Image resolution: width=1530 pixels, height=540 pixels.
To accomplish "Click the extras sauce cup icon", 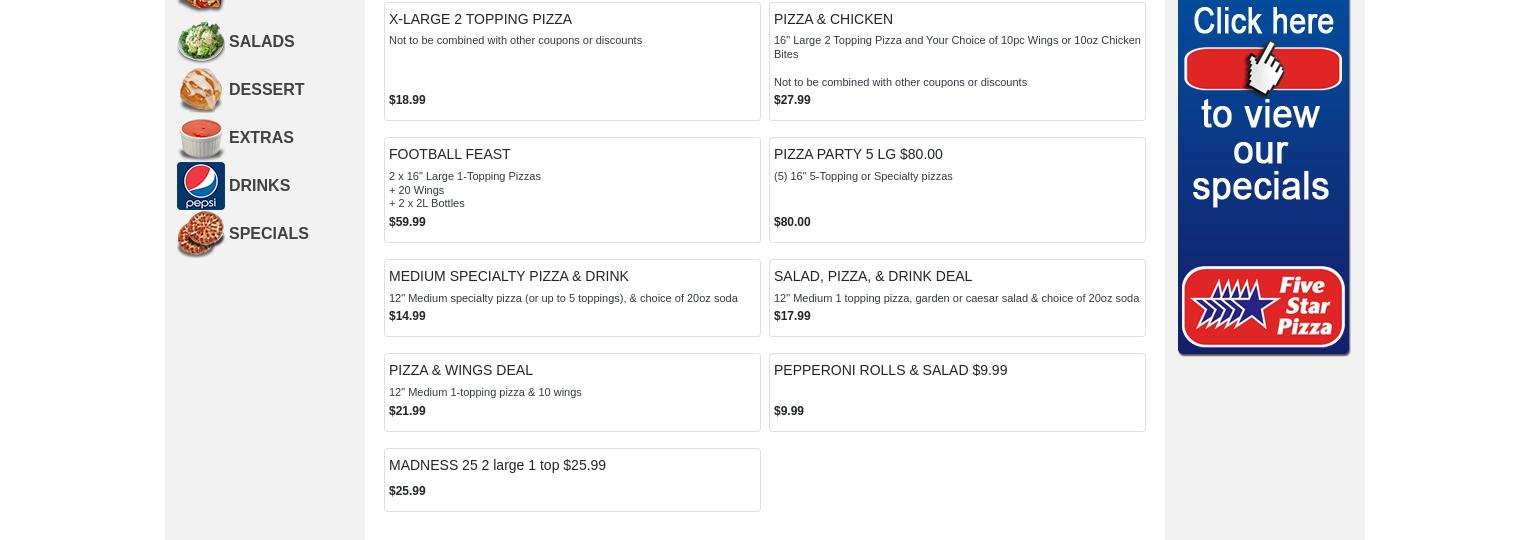I will coord(201,138).
